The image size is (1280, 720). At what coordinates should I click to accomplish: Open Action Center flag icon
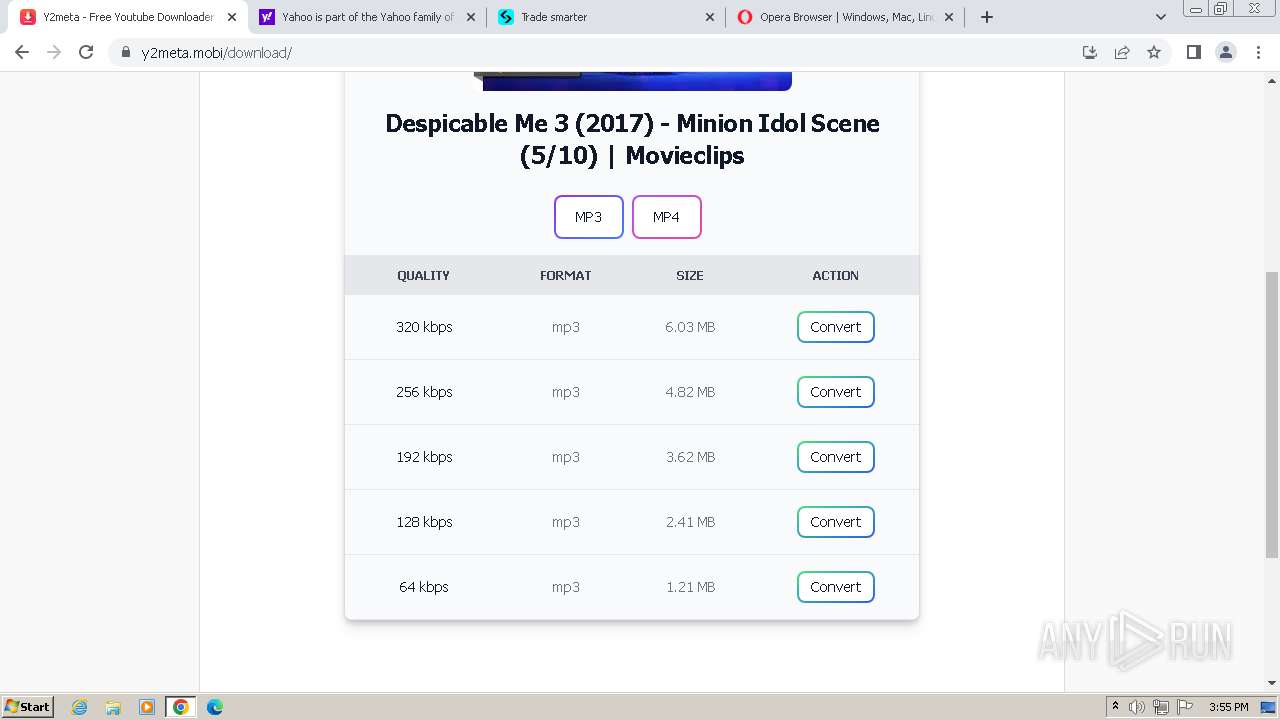tap(1185, 707)
